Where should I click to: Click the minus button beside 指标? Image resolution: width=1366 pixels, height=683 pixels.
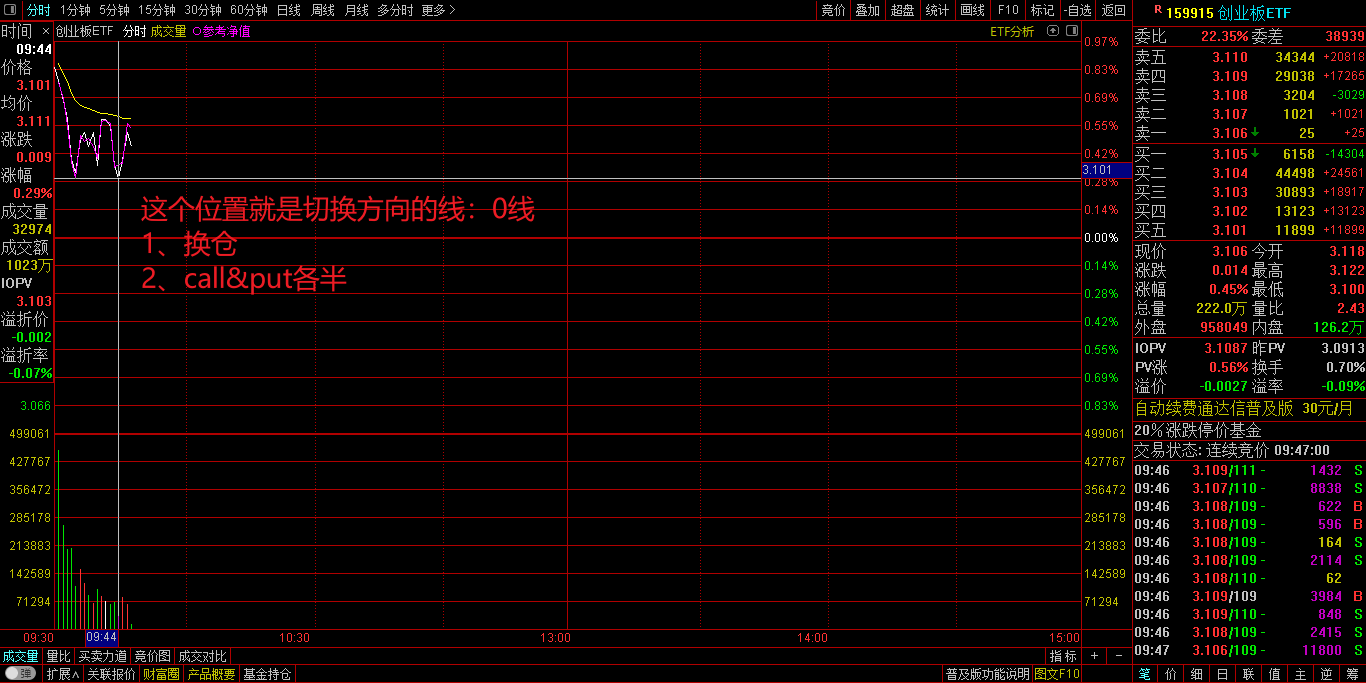coord(1118,656)
